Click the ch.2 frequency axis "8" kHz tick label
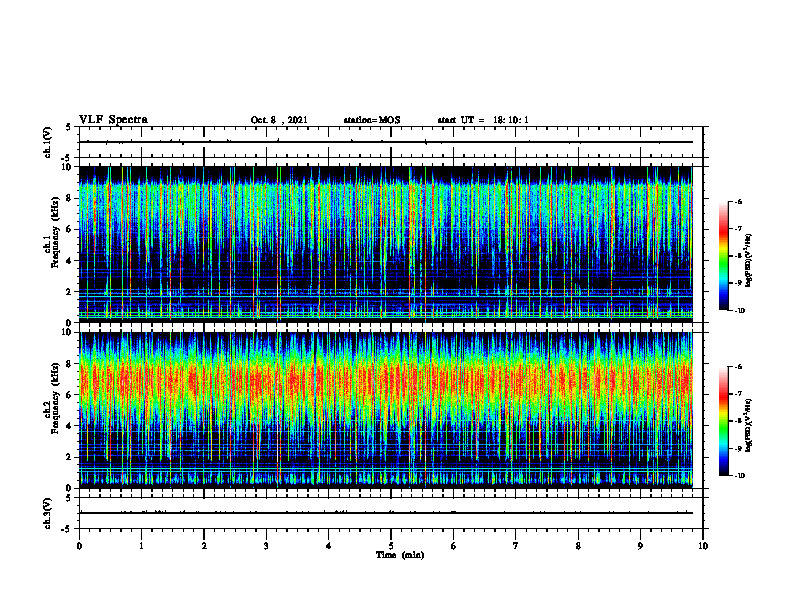 coord(69,364)
